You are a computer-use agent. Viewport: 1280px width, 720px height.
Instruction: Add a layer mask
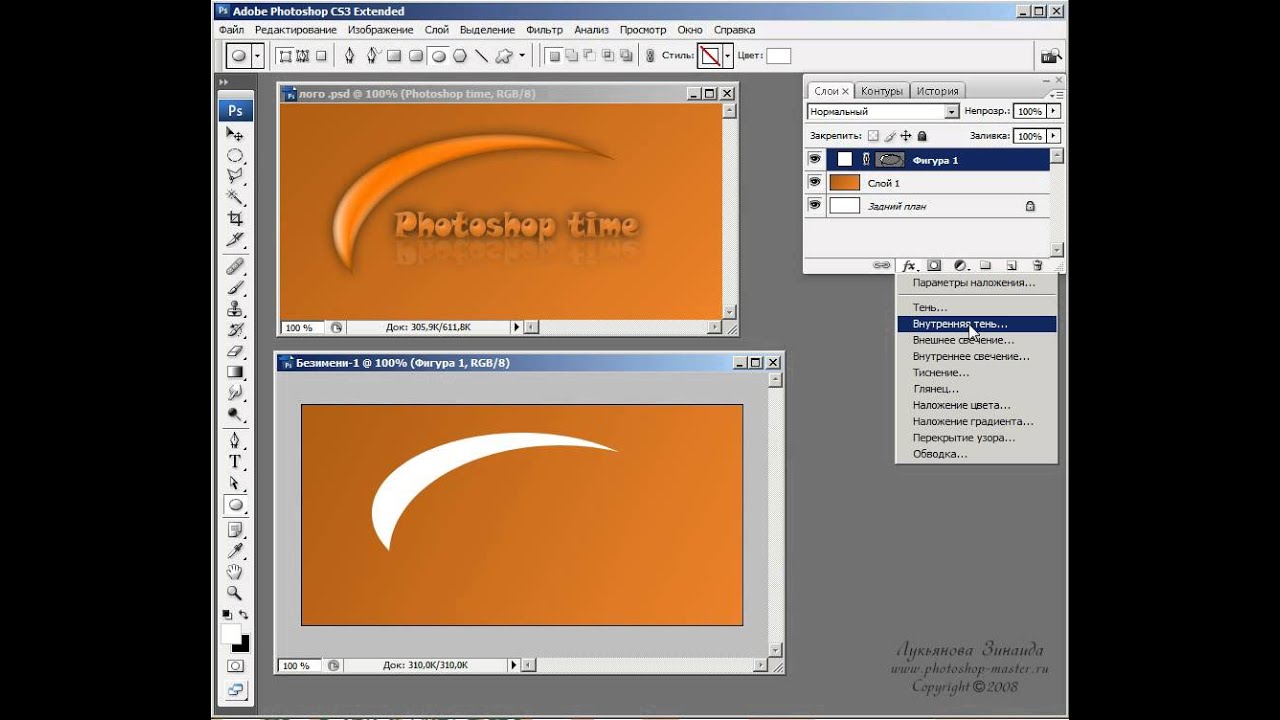coord(934,266)
